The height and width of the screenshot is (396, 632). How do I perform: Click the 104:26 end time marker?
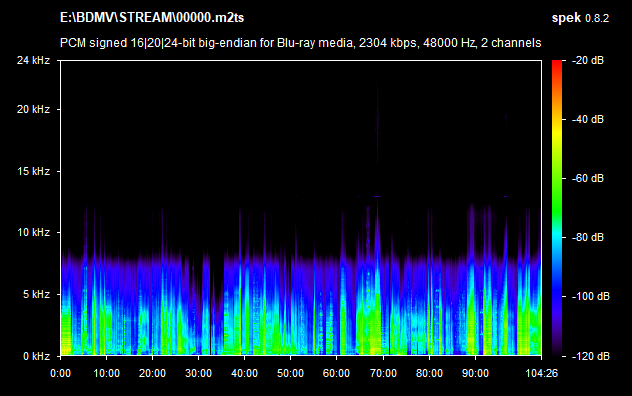coord(541,373)
